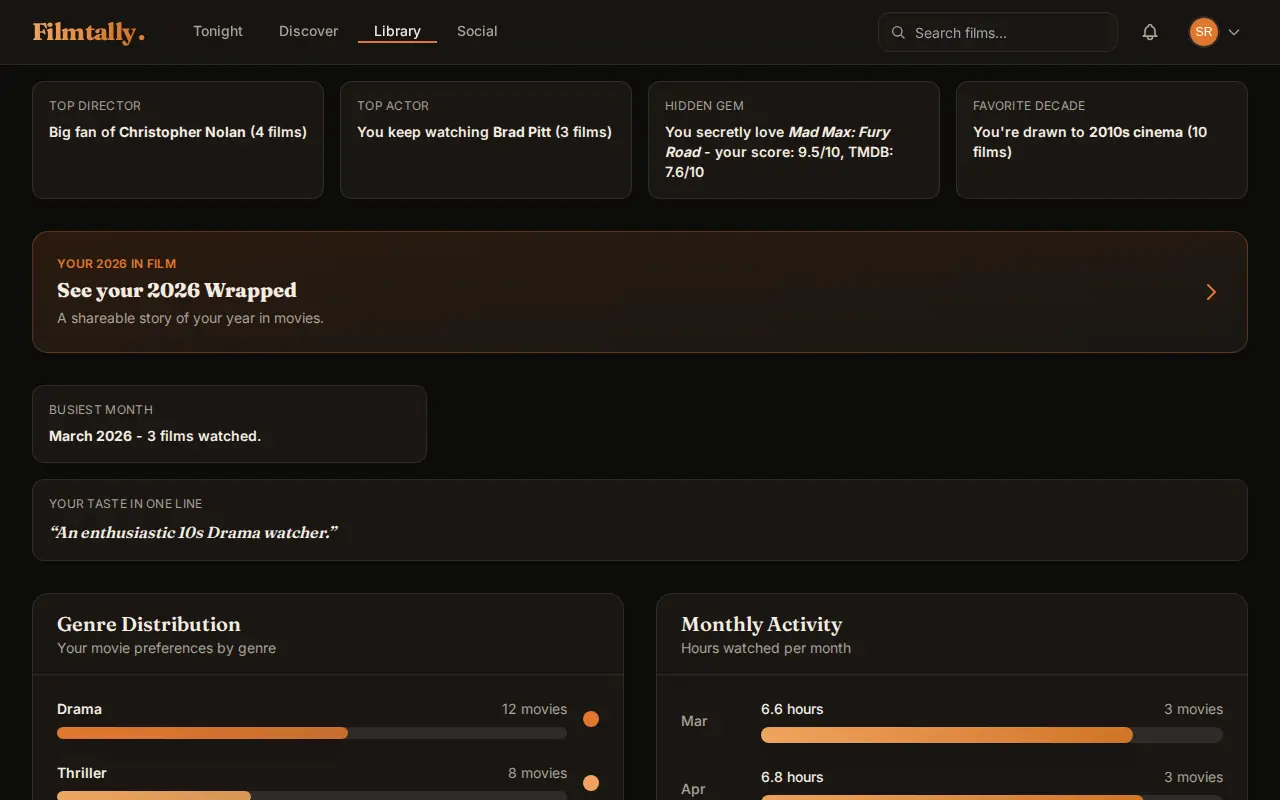This screenshot has width=1280, height=800.
Task: Open the Hidden Gem insight card
Action: point(794,140)
